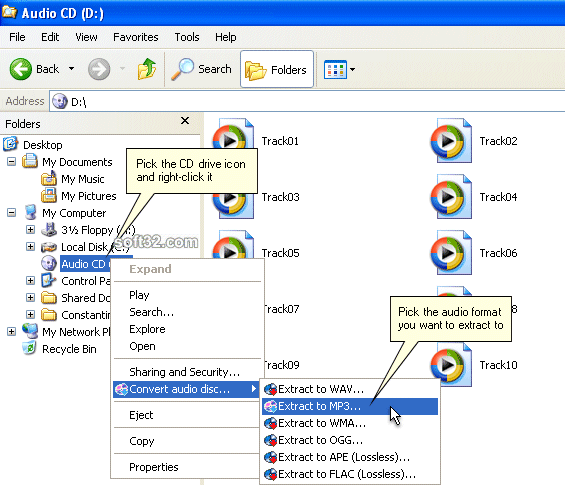Select the Shared Documents folder icon

pyautogui.click(x=49, y=298)
